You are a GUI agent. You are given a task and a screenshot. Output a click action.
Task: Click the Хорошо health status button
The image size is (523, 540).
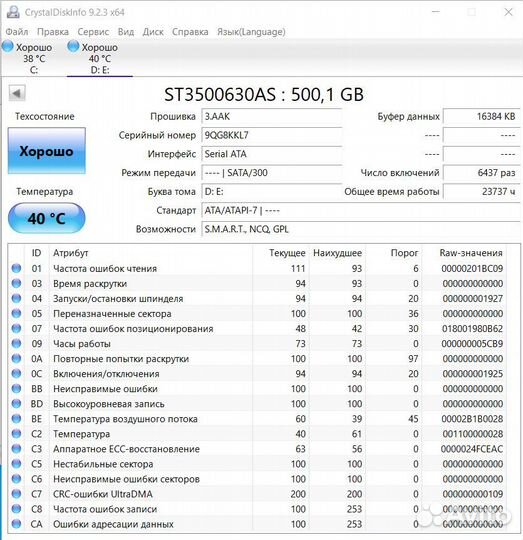point(46,151)
